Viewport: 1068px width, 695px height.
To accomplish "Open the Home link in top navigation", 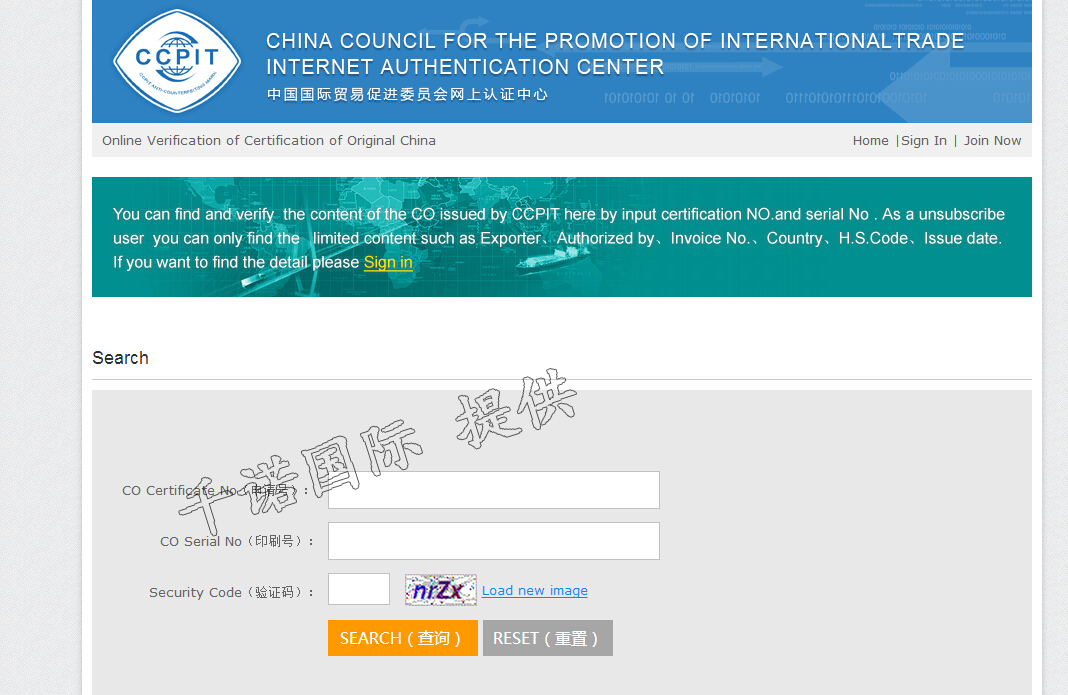I will click(x=870, y=141).
